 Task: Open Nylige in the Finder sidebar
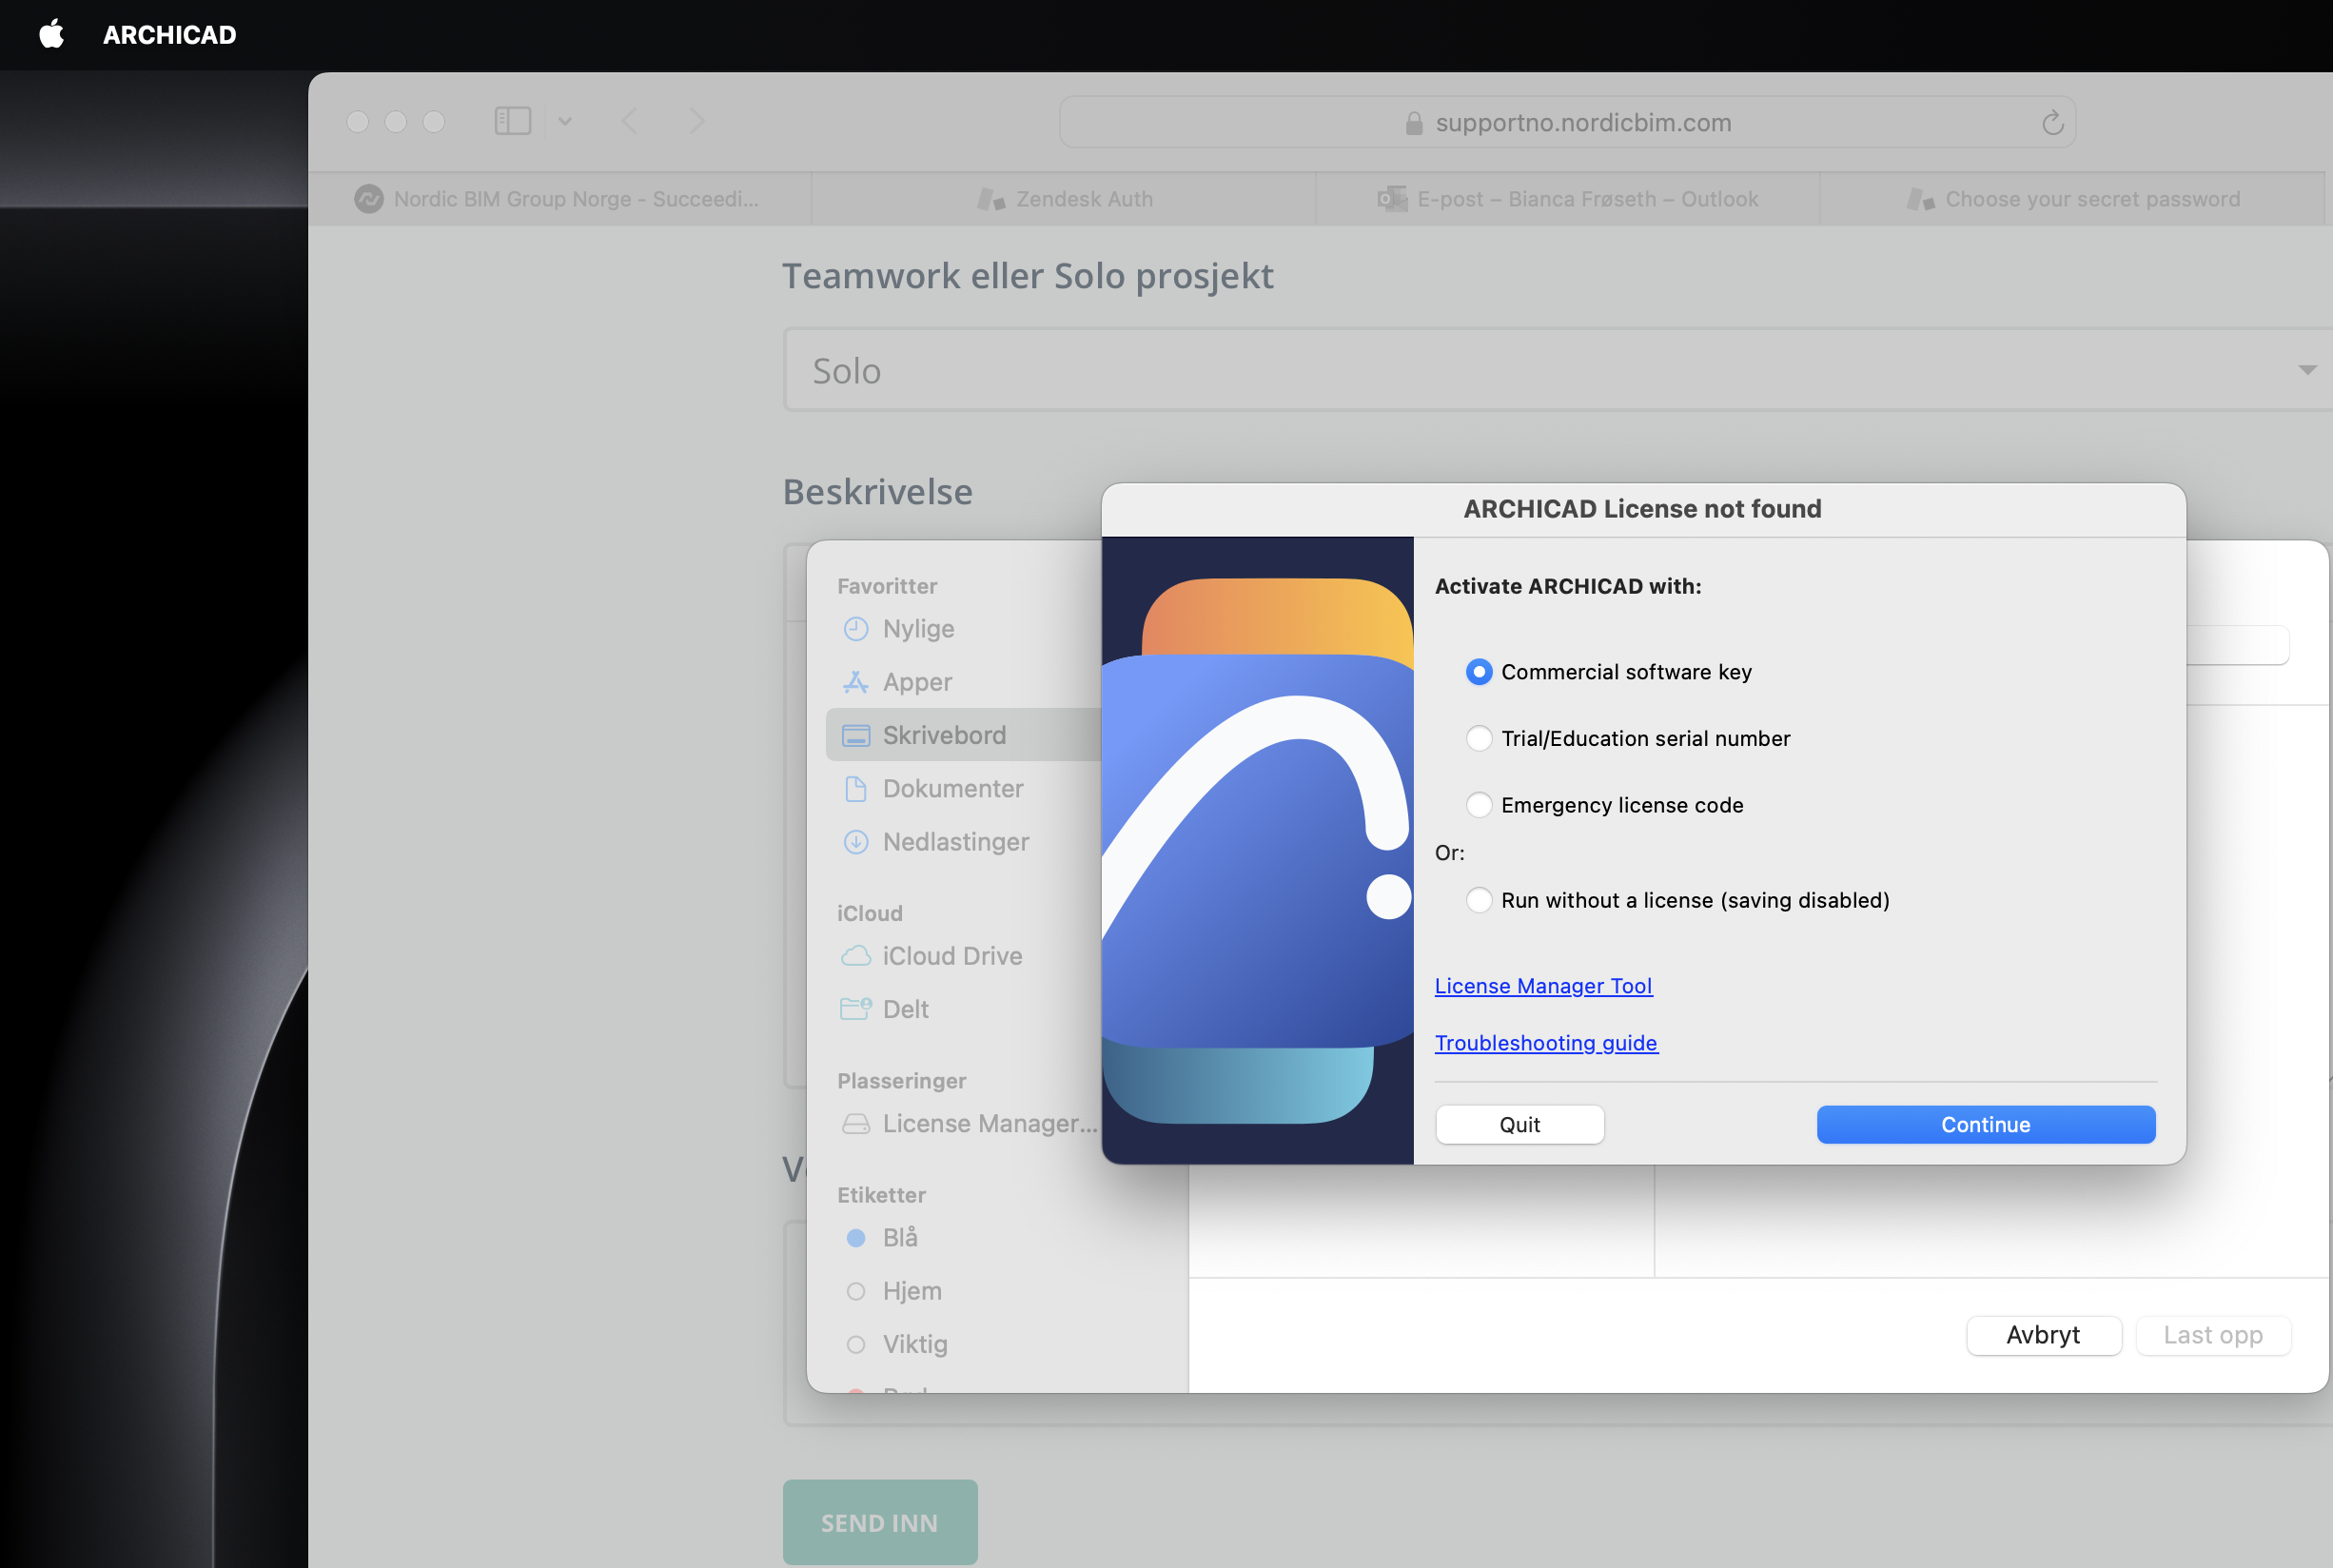point(917,629)
